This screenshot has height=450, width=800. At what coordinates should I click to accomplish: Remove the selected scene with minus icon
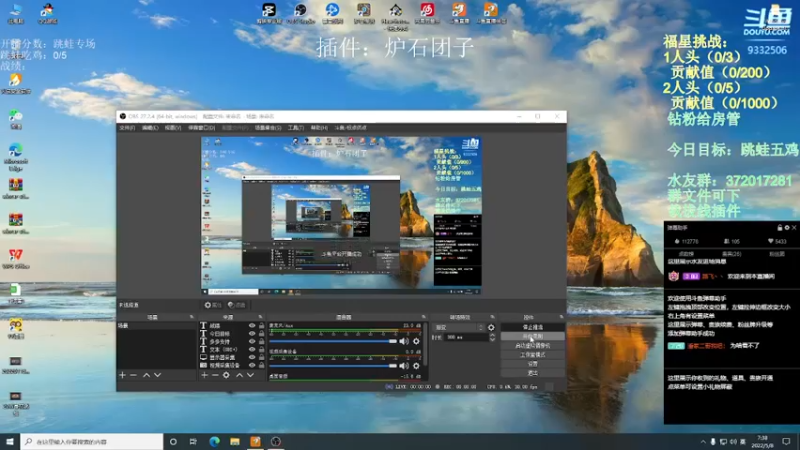(x=133, y=375)
